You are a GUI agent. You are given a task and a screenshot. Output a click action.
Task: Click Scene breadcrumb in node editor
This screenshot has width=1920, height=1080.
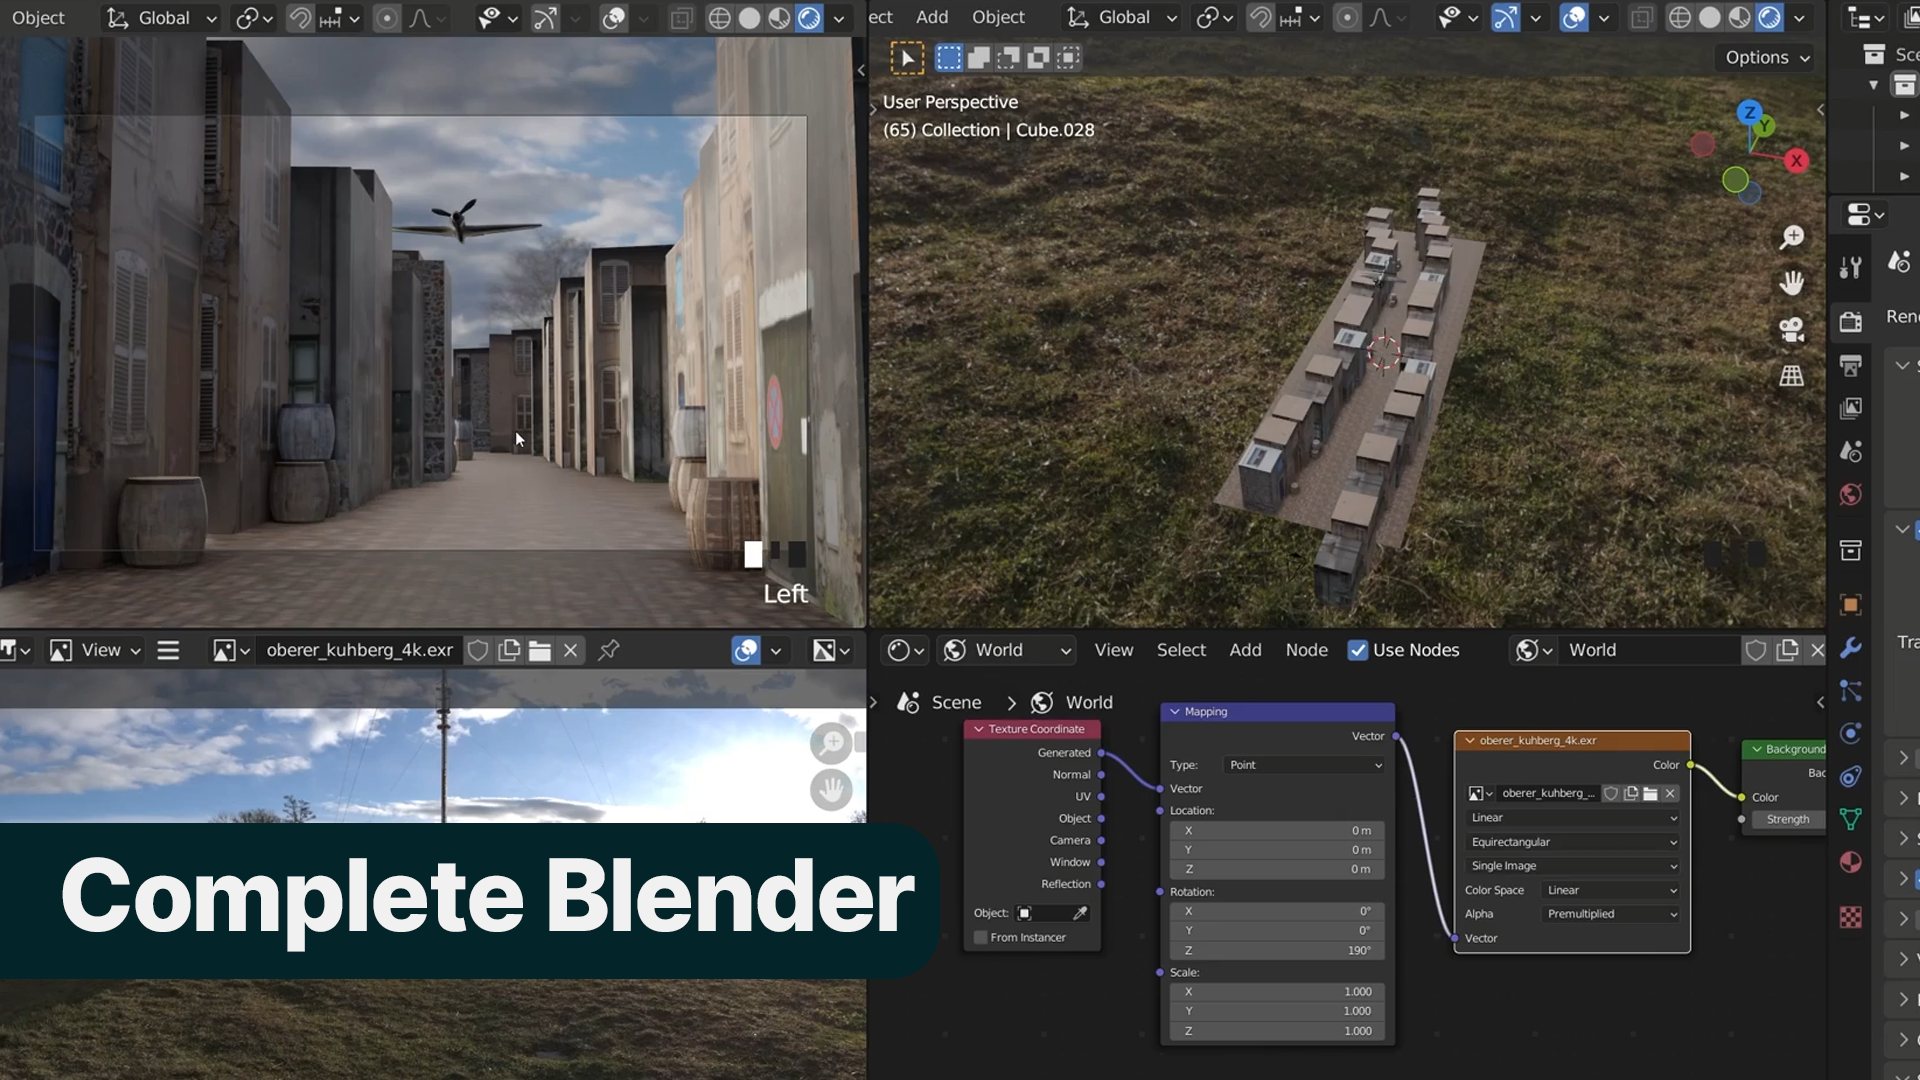956,703
